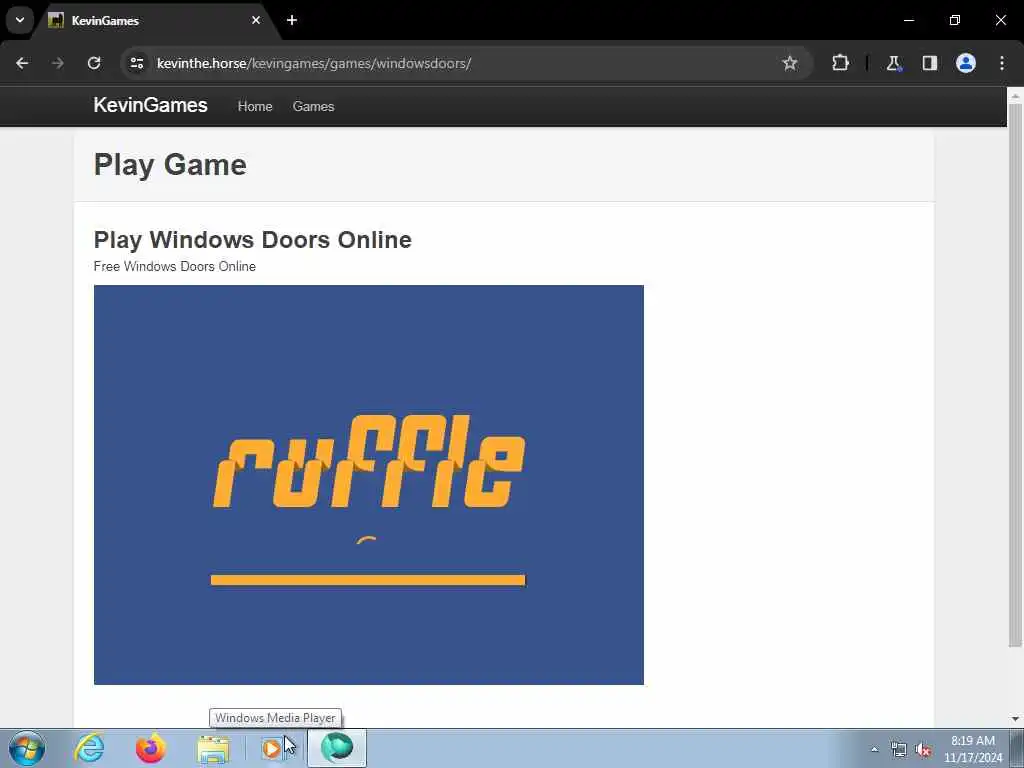Click the Ruffle loading game area

(x=368, y=485)
